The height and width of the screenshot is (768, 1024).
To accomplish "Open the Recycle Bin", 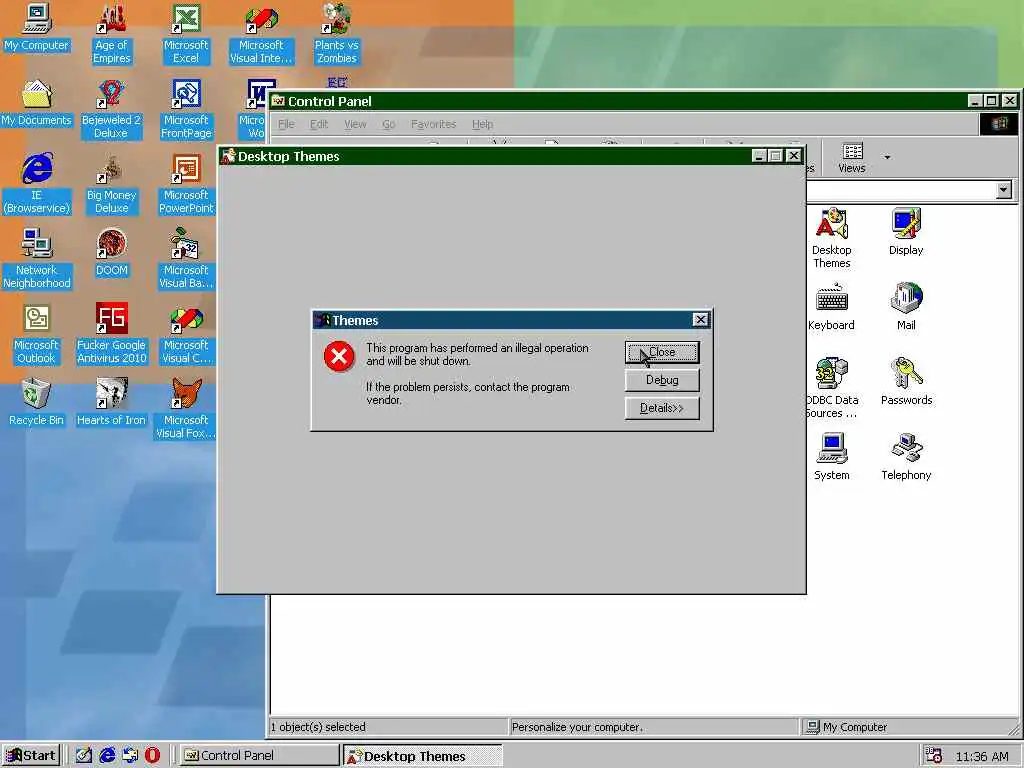I will pos(37,403).
